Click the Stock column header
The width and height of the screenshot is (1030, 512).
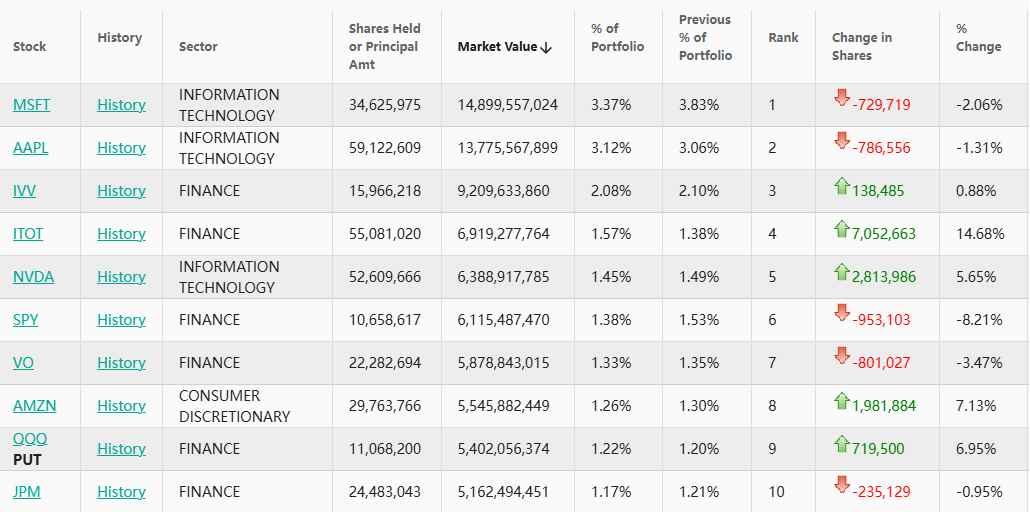pyautogui.click(x=30, y=47)
